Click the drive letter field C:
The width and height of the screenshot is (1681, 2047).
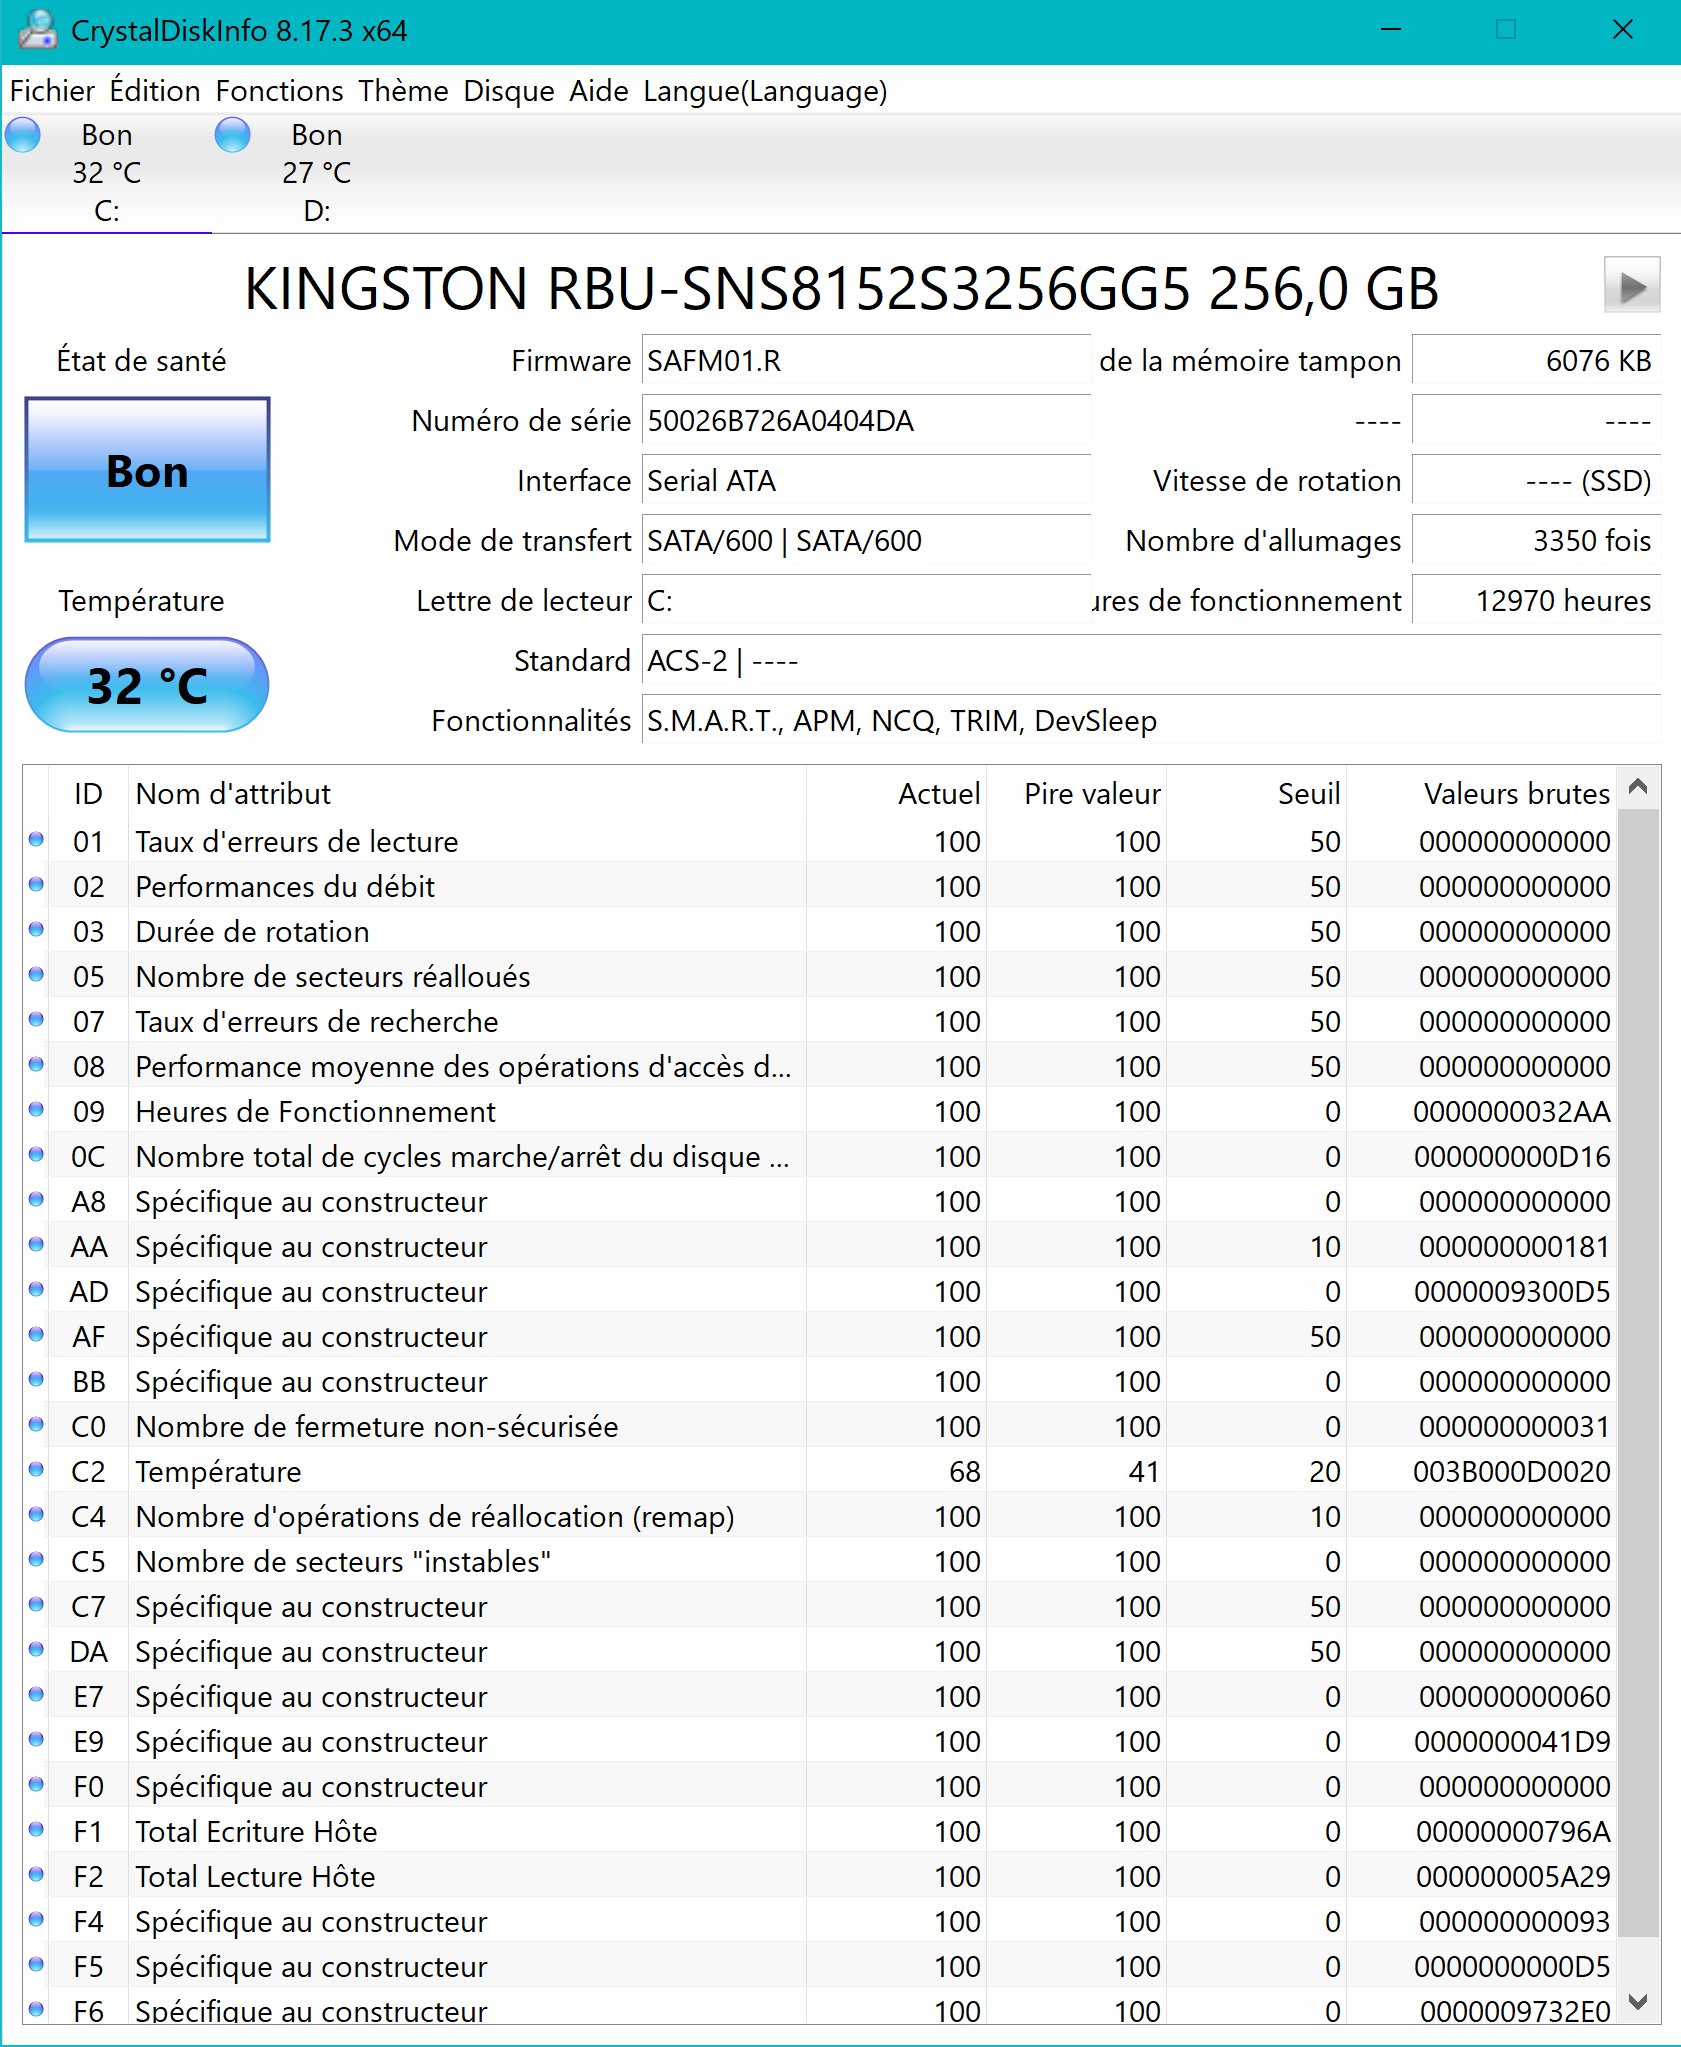[866, 600]
